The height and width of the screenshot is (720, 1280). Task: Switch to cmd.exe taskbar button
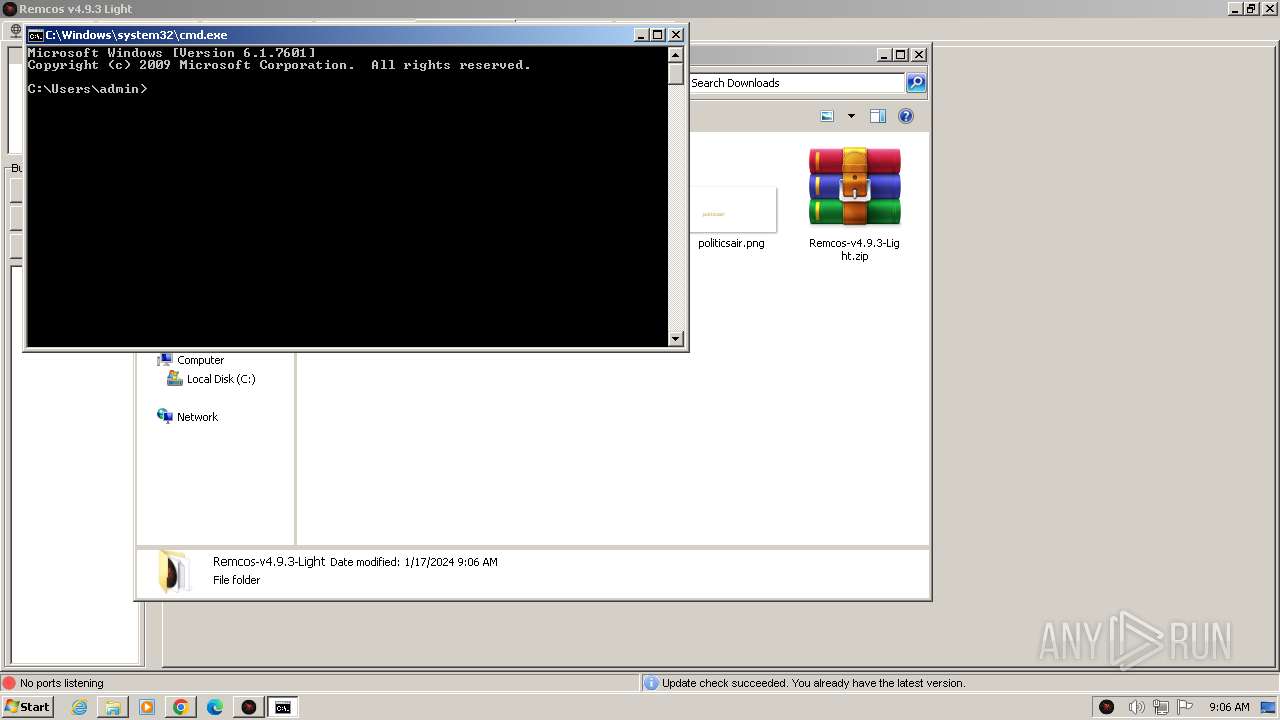[x=283, y=707]
